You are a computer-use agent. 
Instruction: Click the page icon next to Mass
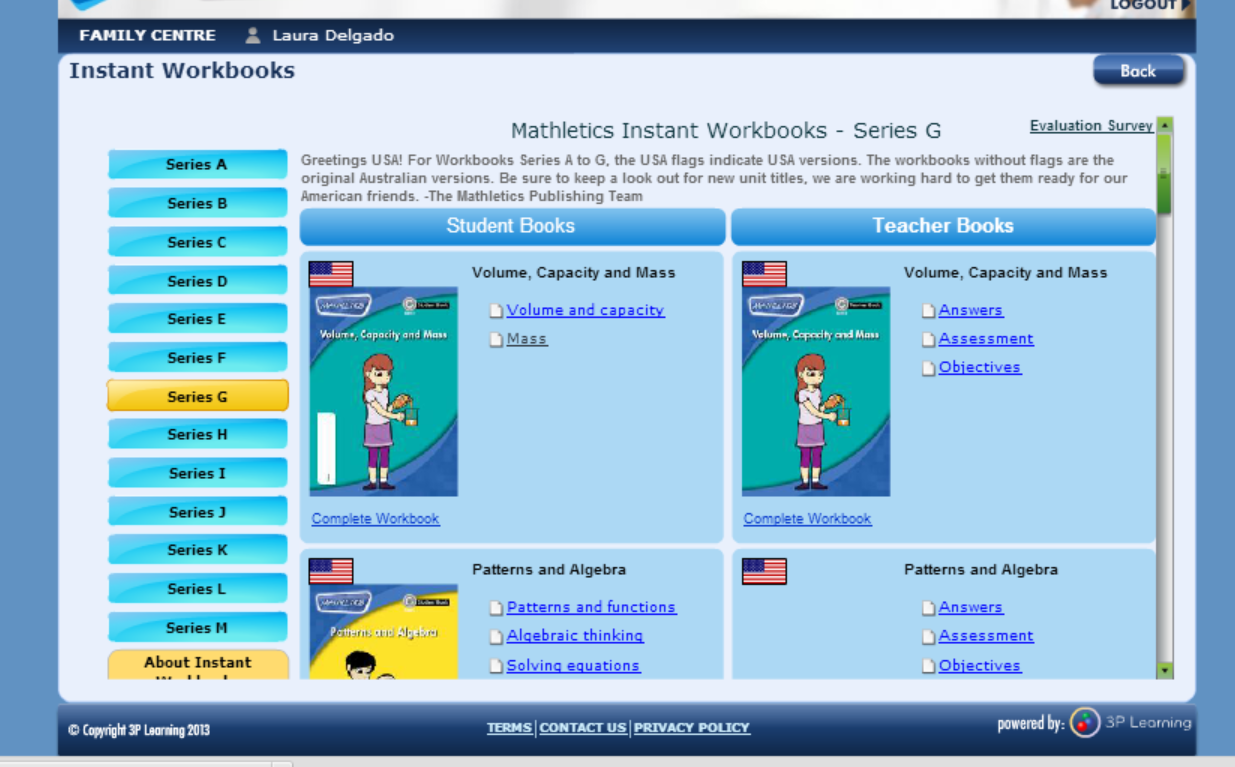point(494,338)
